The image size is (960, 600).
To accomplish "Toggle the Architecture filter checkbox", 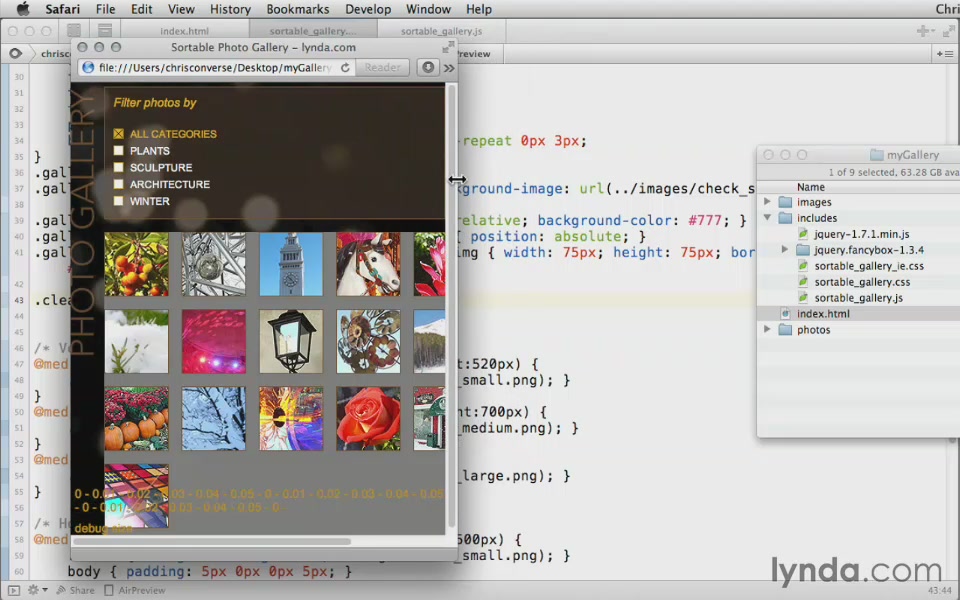I will (119, 185).
